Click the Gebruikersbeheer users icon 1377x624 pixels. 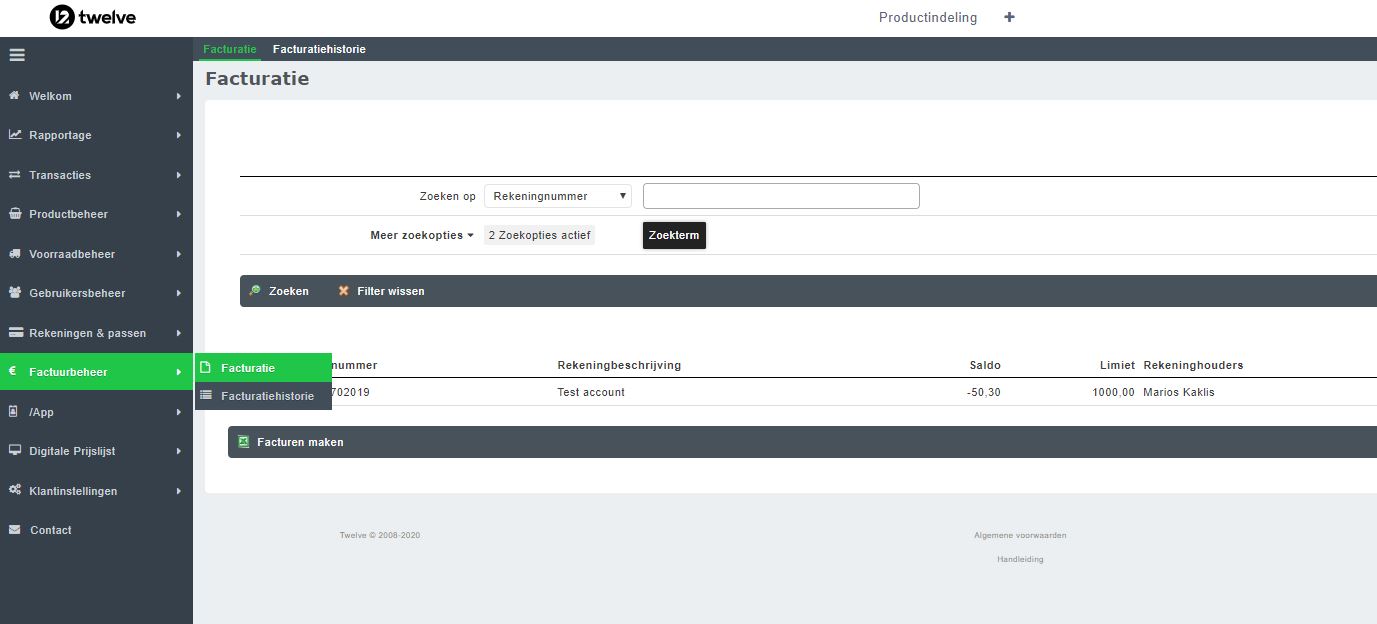15,293
